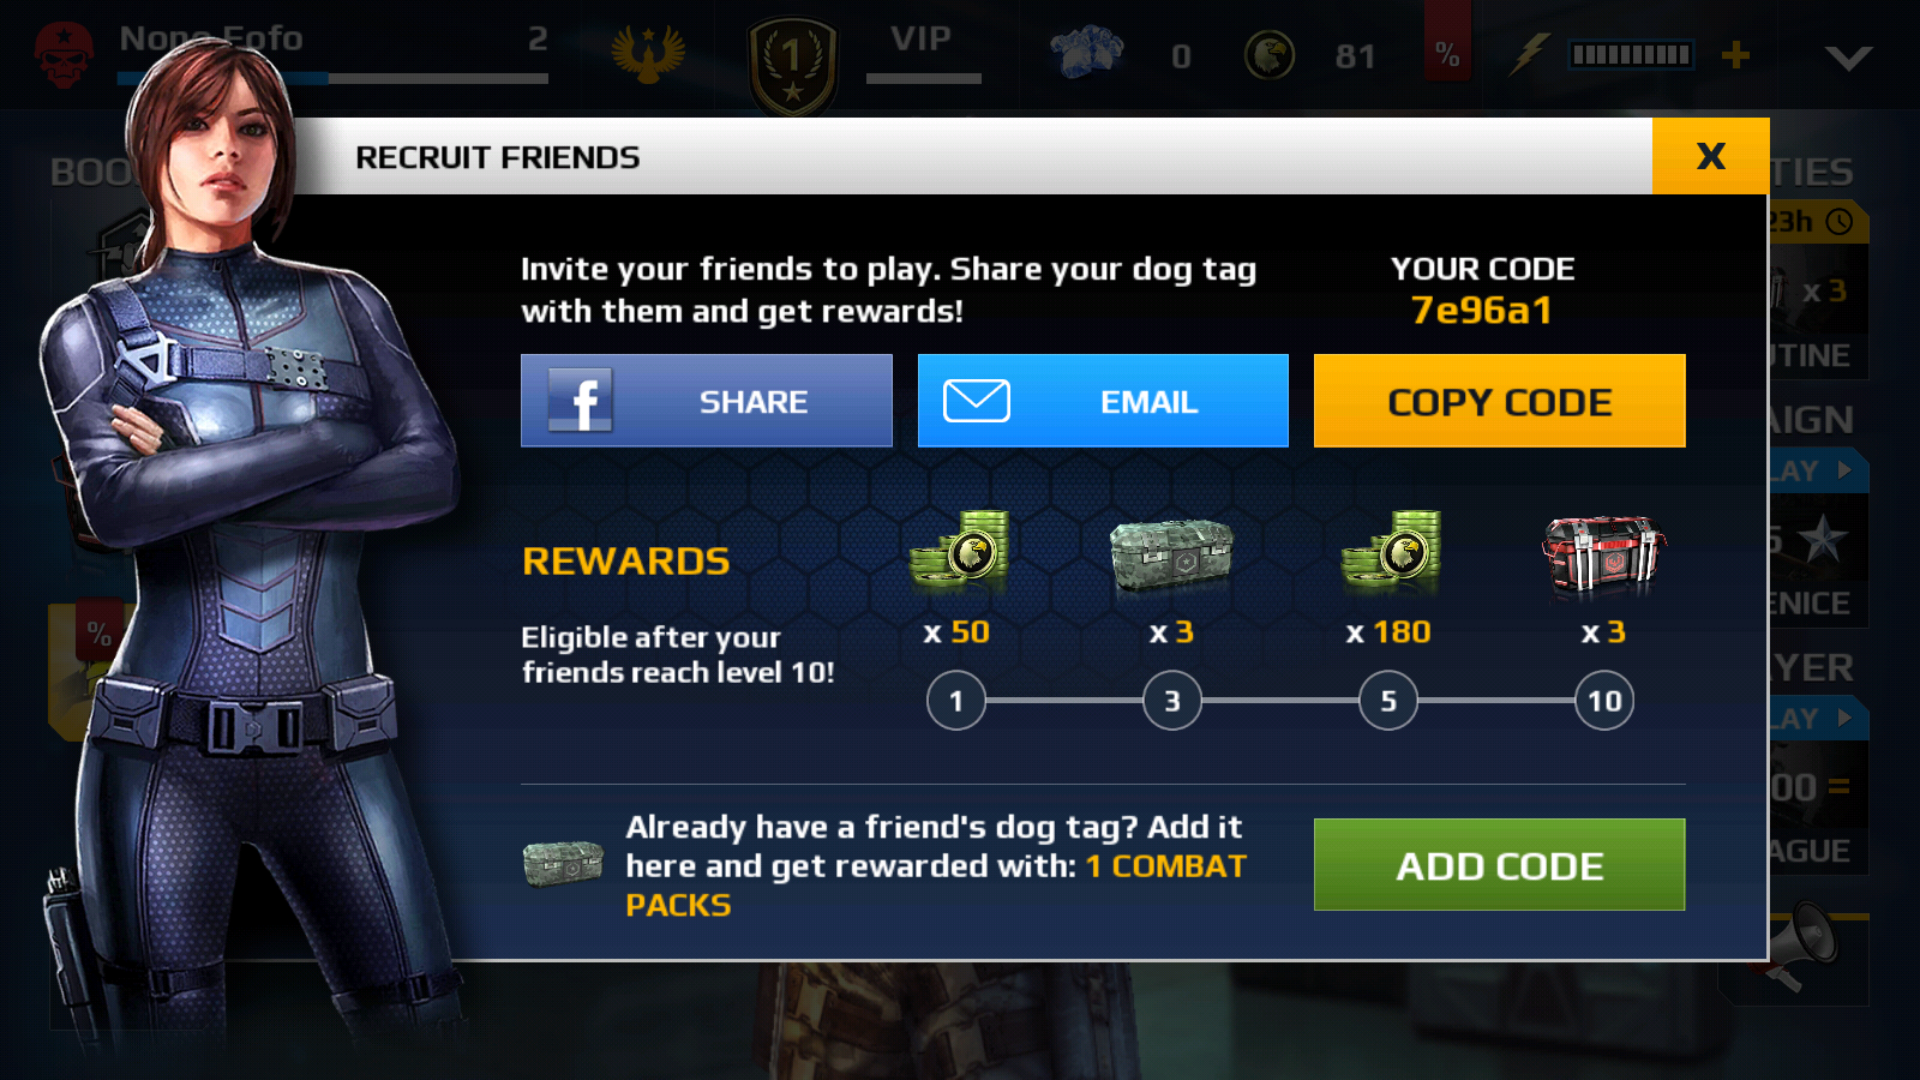Open the VIP status panel
The height and width of the screenshot is (1080, 1920).
[922, 52]
